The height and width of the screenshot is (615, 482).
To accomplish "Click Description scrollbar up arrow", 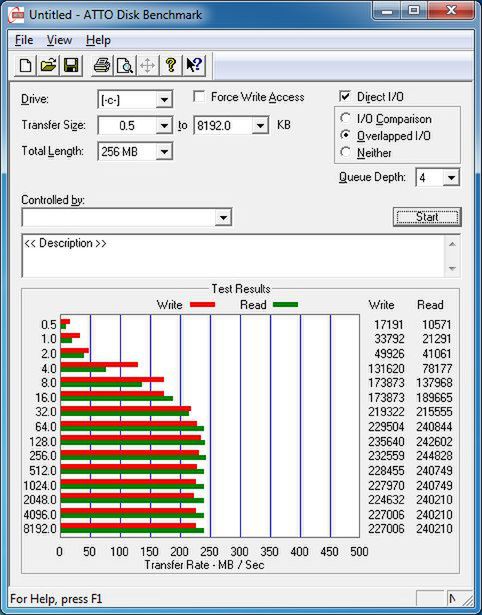I will pyautogui.click(x=452, y=244).
